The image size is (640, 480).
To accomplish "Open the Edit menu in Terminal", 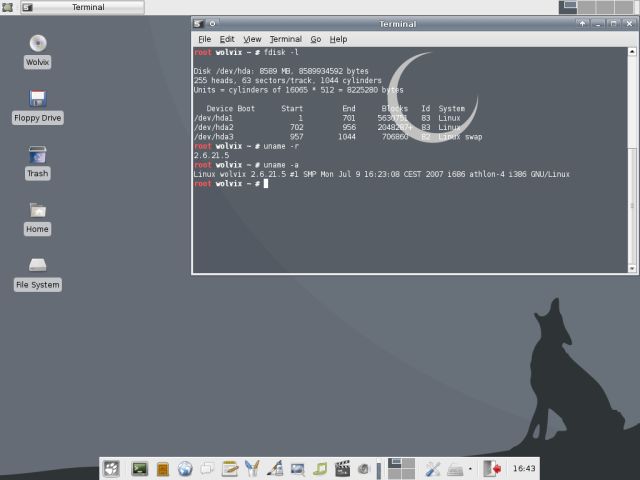I will click(227, 39).
